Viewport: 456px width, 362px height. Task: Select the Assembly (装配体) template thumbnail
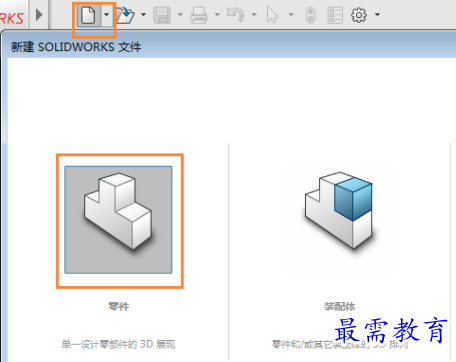(x=339, y=211)
